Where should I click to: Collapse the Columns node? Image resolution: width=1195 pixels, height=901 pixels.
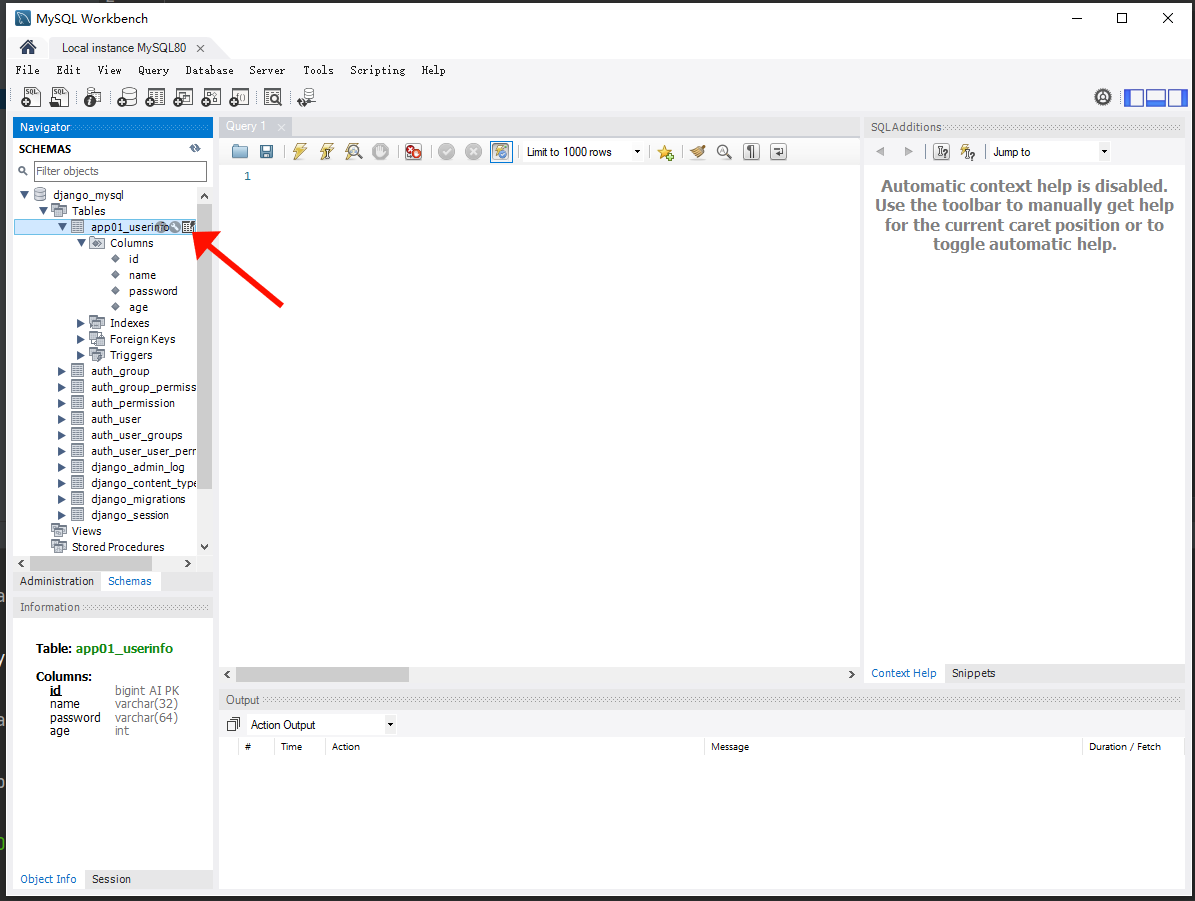click(x=82, y=243)
